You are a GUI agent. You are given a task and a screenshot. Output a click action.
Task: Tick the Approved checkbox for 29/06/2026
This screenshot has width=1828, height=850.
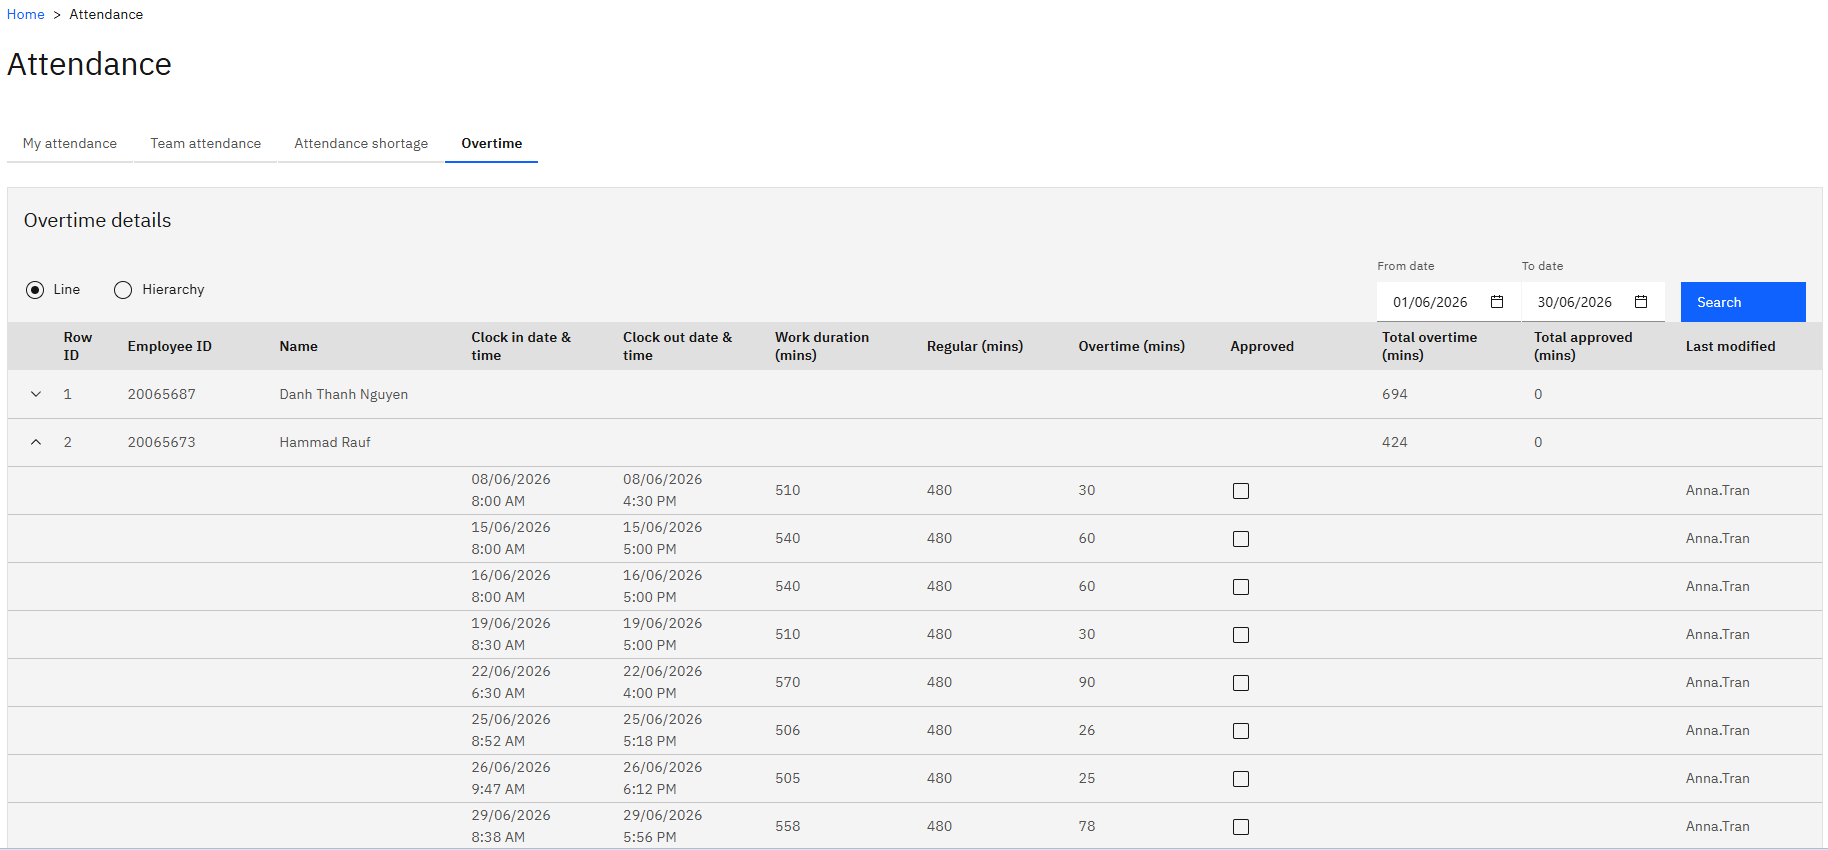tap(1241, 827)
